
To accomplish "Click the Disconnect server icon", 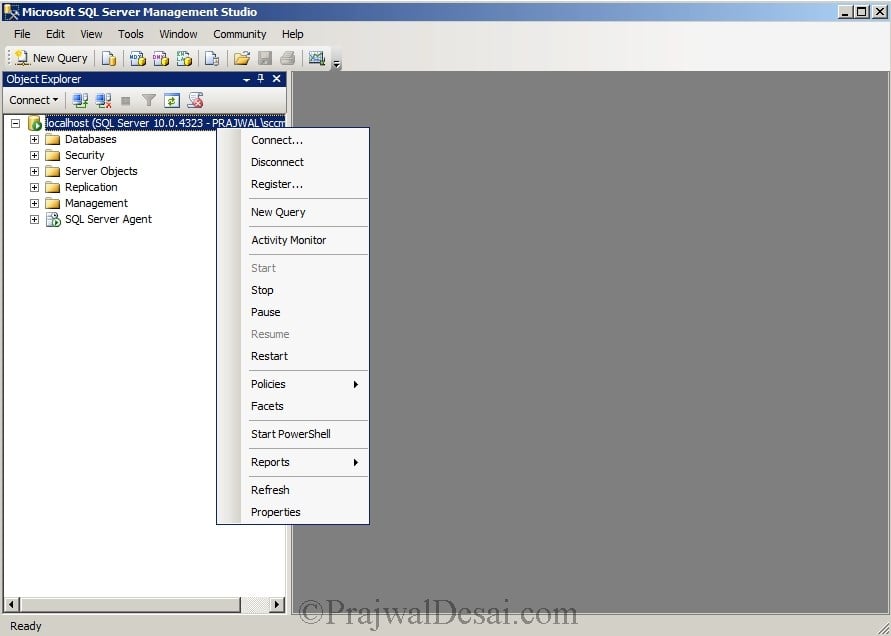I will [x=103, y=101].
